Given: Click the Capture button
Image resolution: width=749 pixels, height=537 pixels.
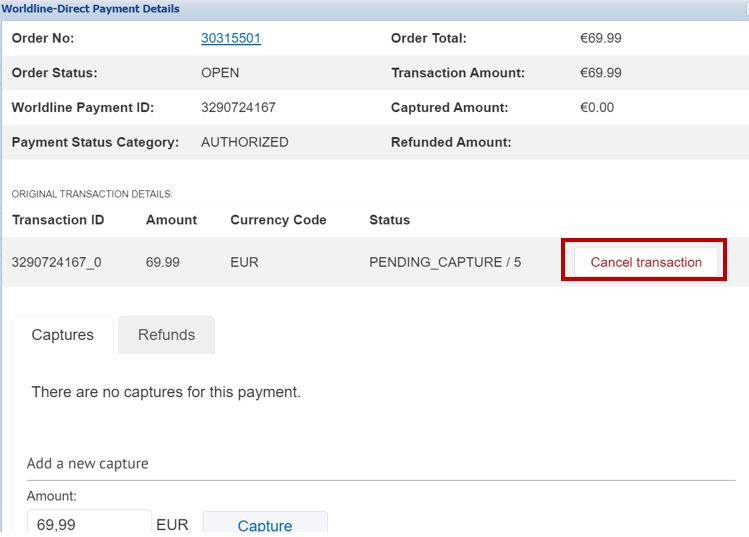Looking at the screenshot, I should 265,524.
